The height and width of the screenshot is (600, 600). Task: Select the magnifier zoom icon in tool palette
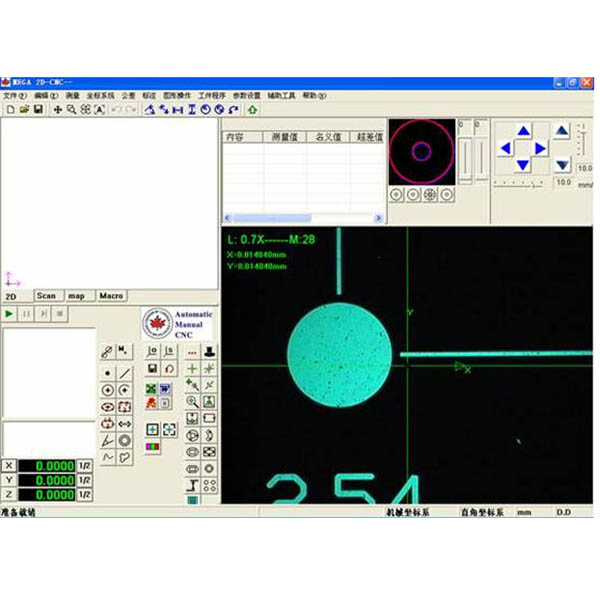click(192, 401)
